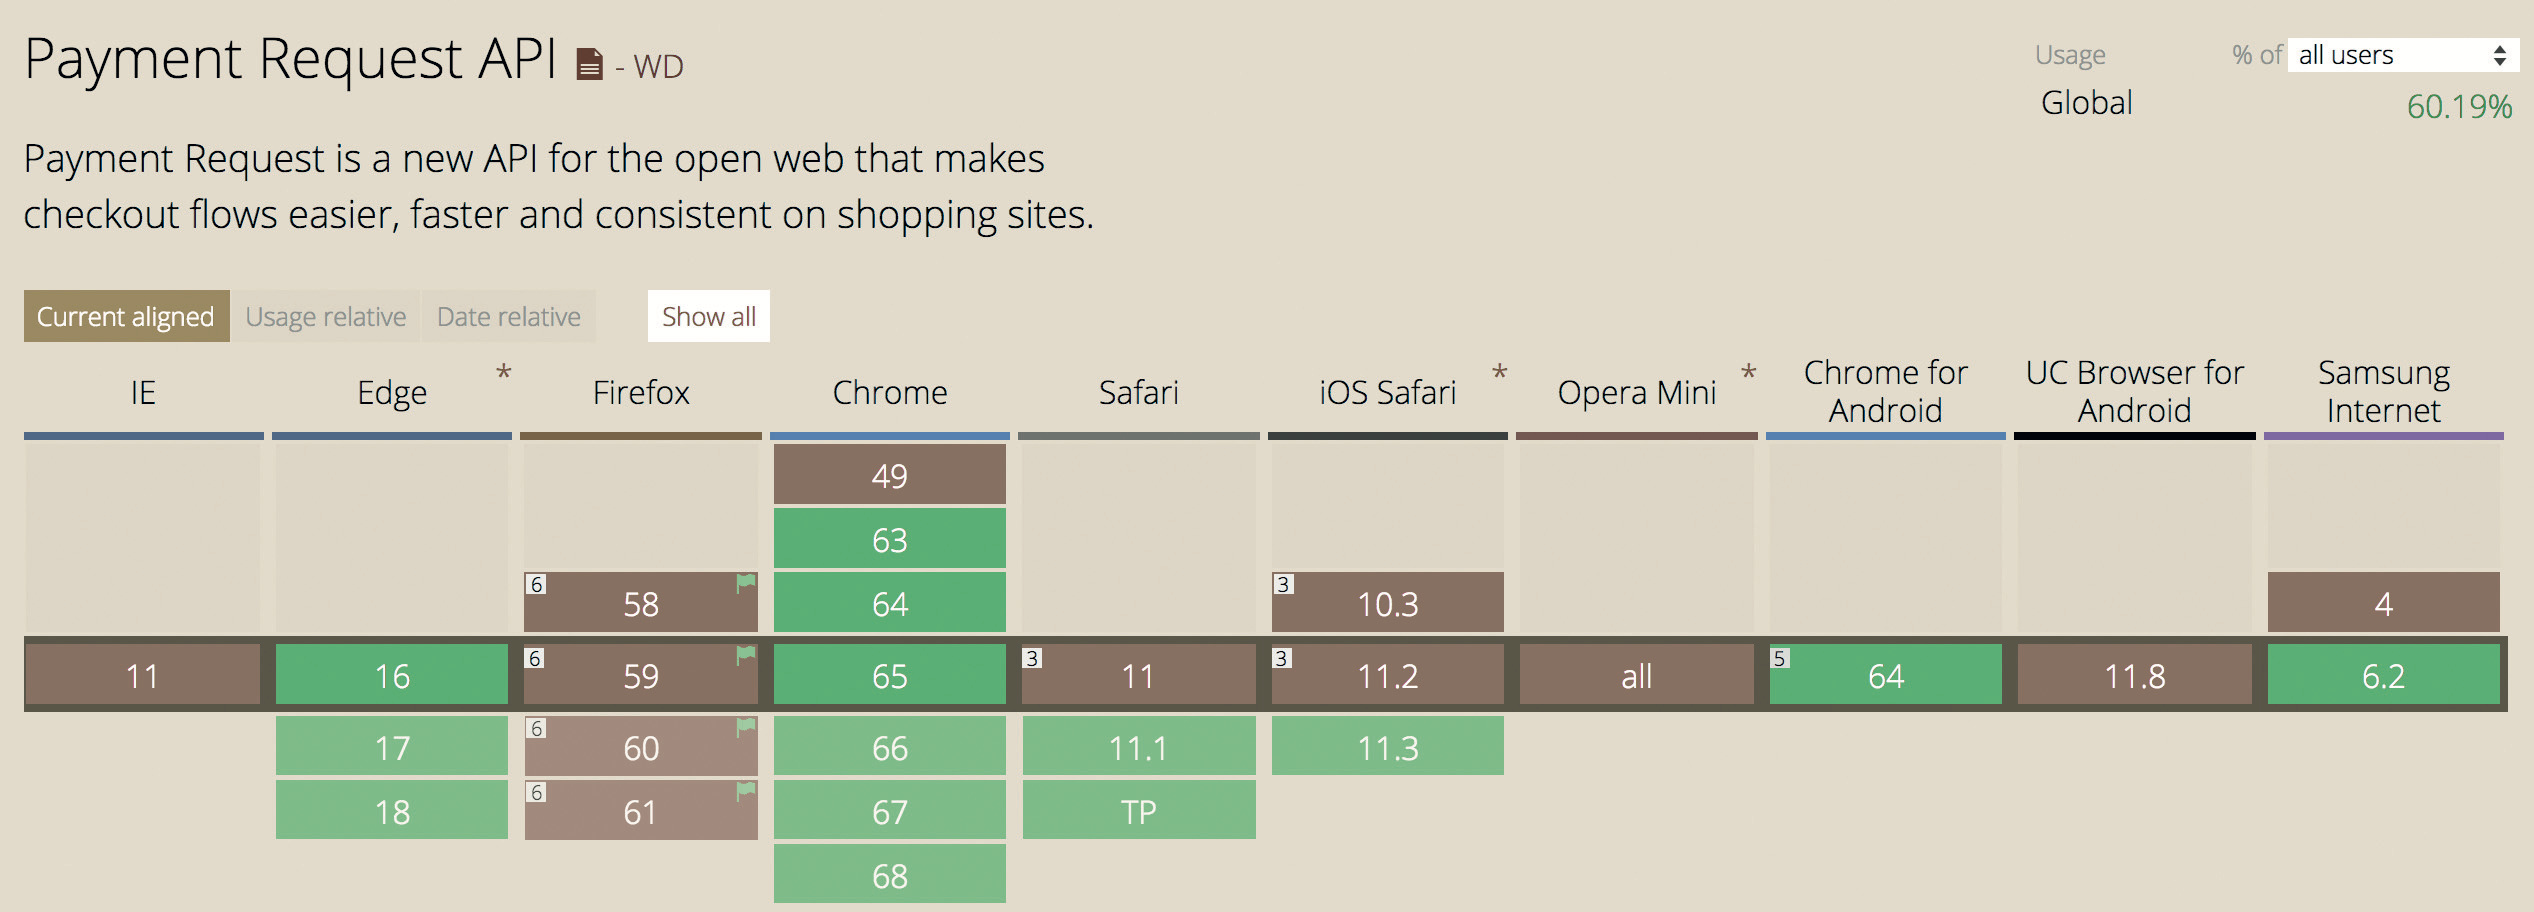Image resolution: width=2534 pixels, height=912 pixels.
Task: Click the spec document icon beside the title
Action: tap(590, 65)
